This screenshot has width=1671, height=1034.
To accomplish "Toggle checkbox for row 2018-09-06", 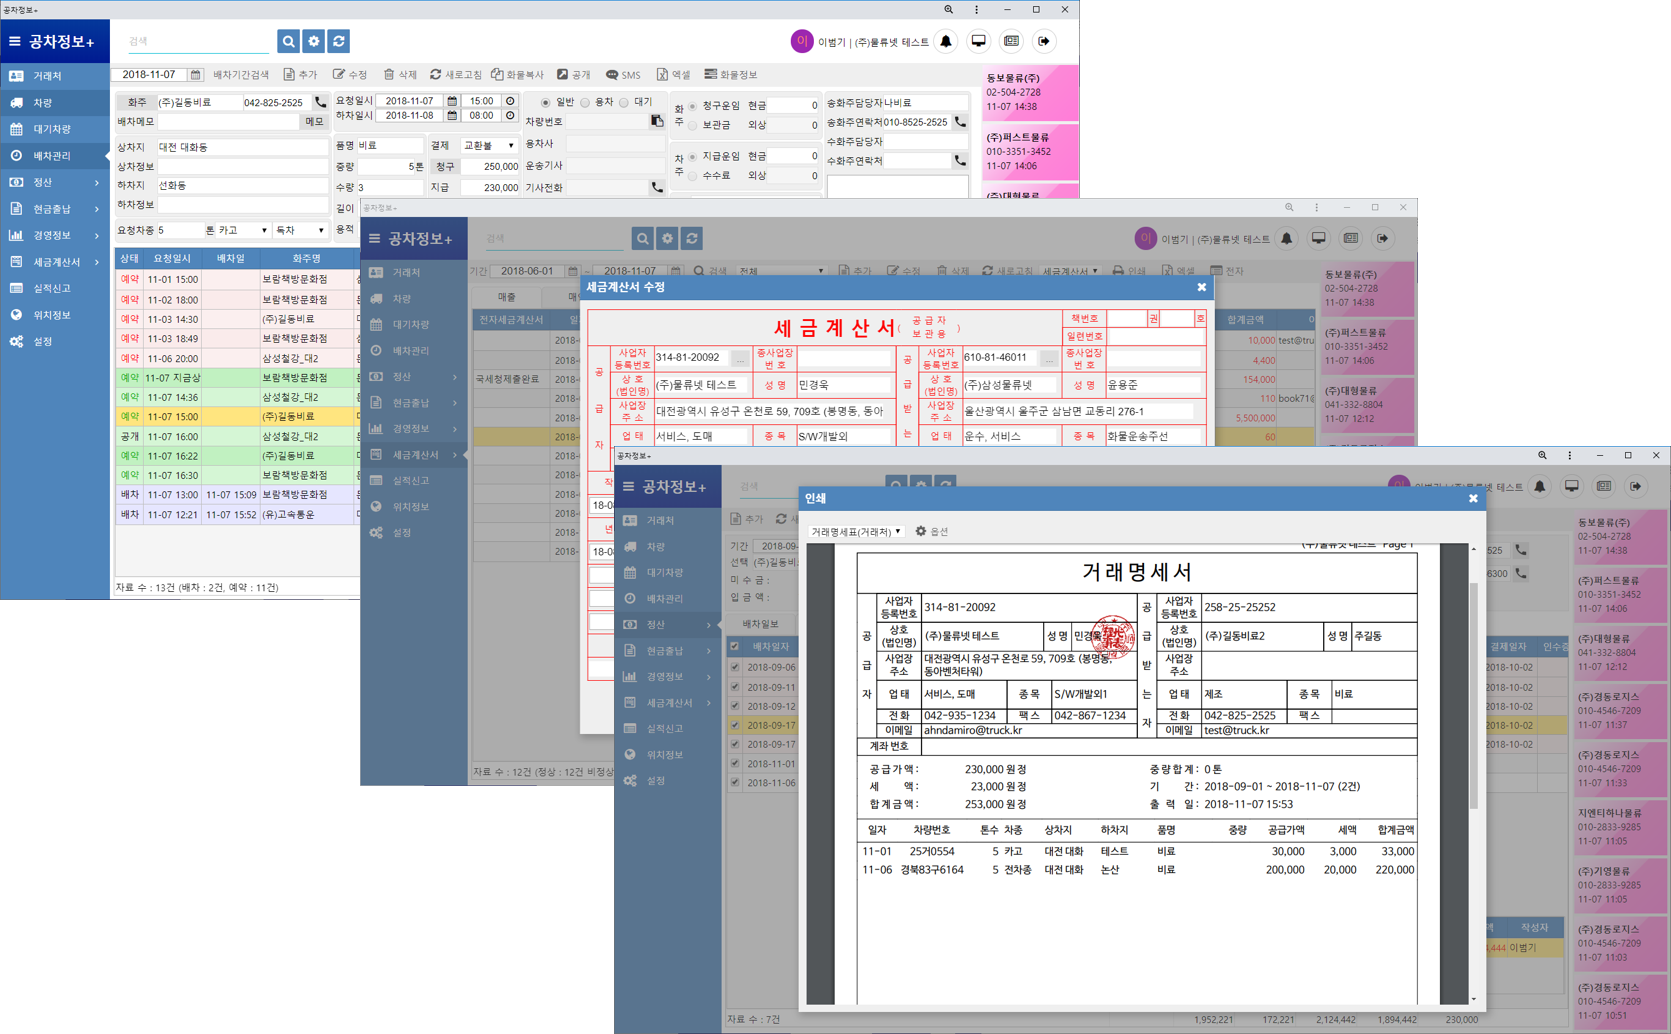I will pos(735,667).
